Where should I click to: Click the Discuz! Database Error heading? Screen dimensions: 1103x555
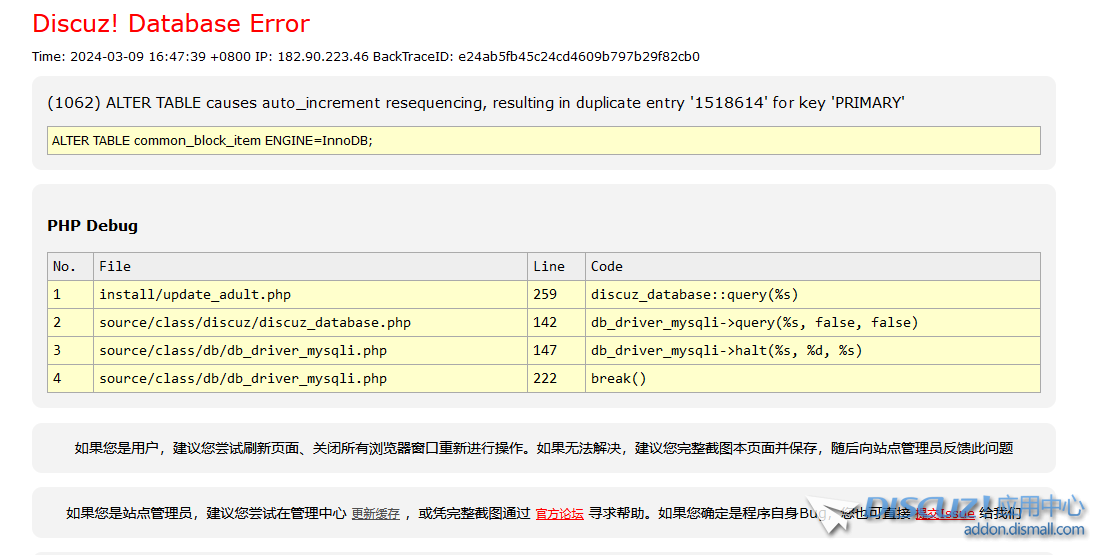coord(171,24)
